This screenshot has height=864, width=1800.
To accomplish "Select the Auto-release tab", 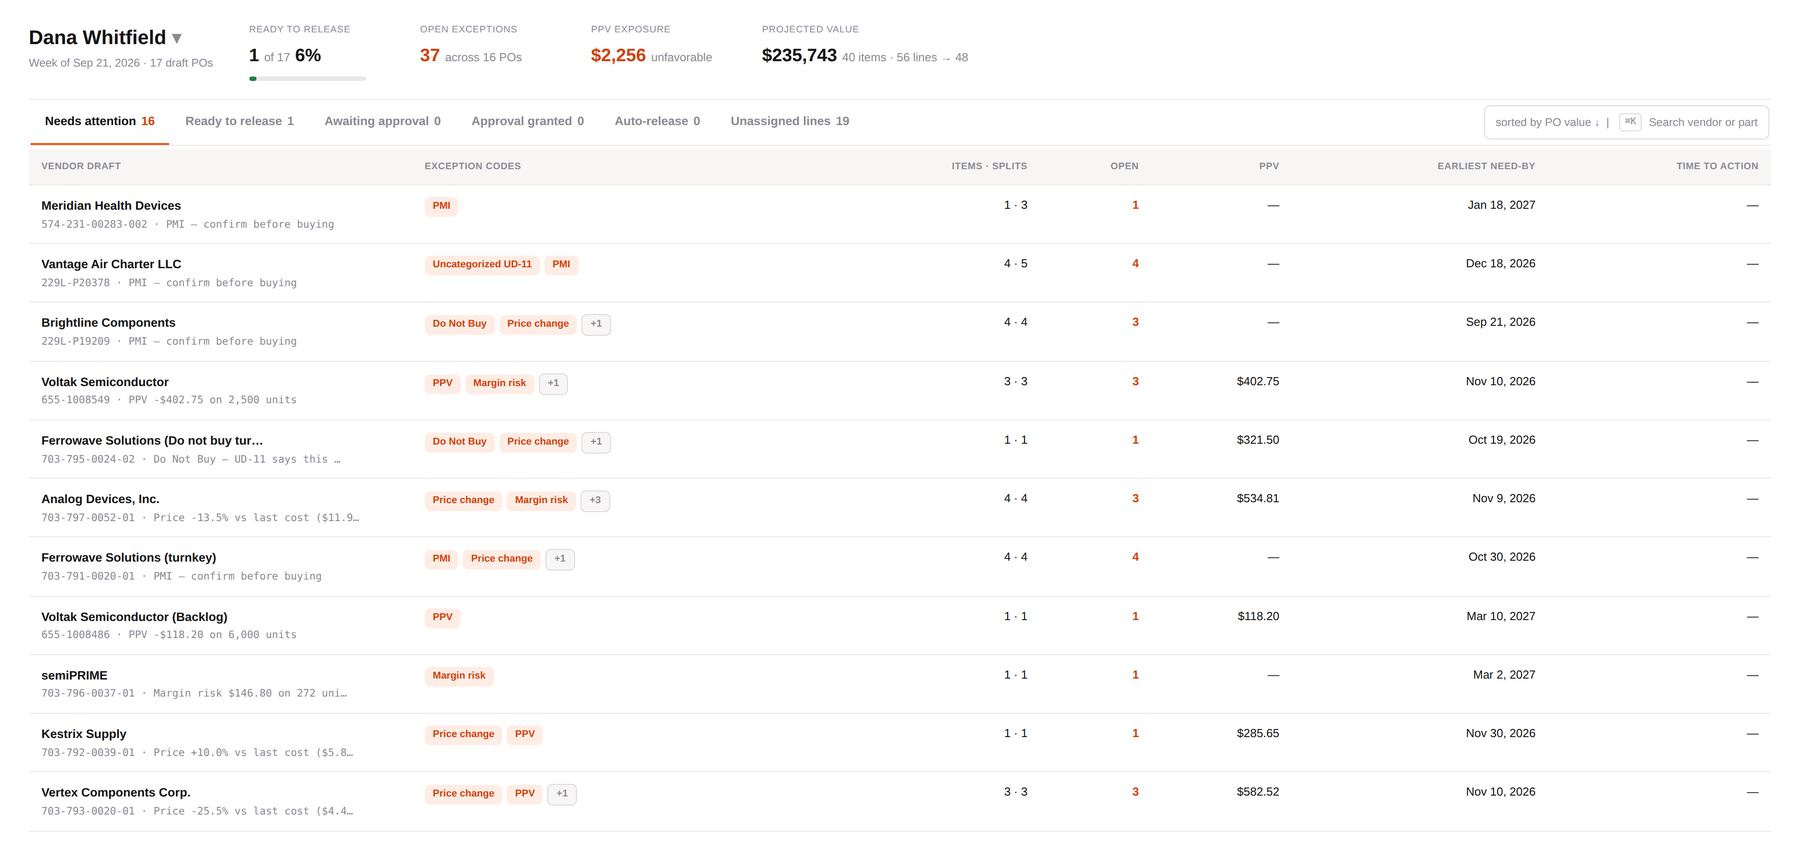I will [x=657, y=121].
